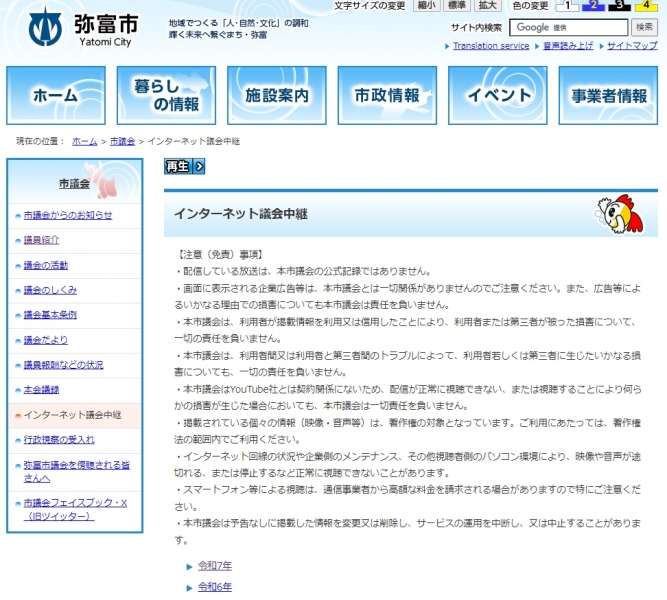Select black color scheme 3
The height and width of the screenshot is (600, 667).
click(x=619, y=6)
